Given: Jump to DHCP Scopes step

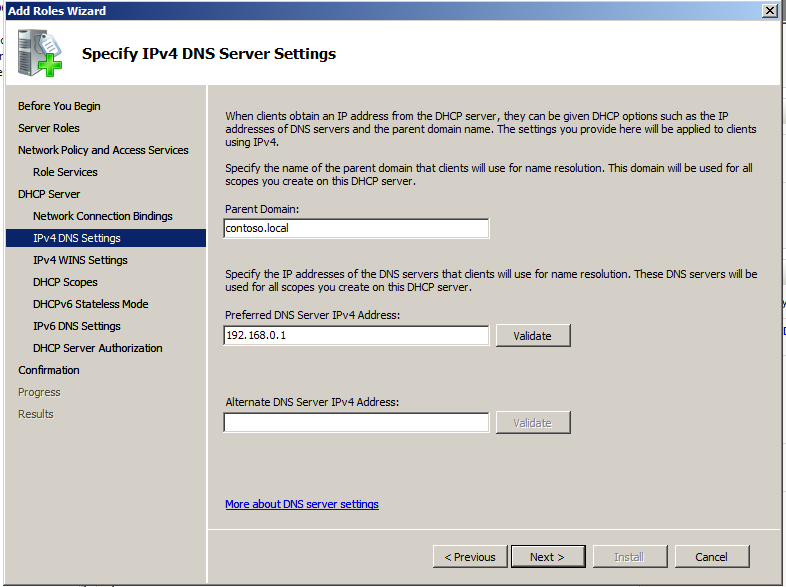Looking at the screenshot, I should tap(65, 283).
